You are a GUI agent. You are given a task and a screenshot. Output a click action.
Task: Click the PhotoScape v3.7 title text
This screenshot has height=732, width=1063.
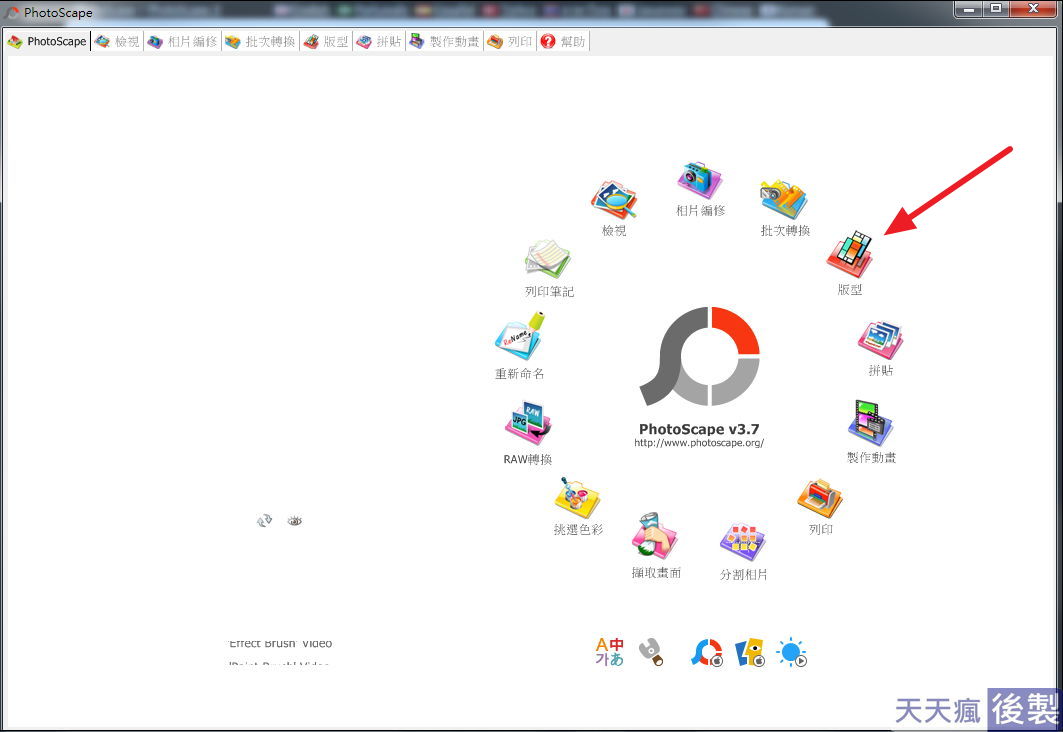tap(699, 428)
